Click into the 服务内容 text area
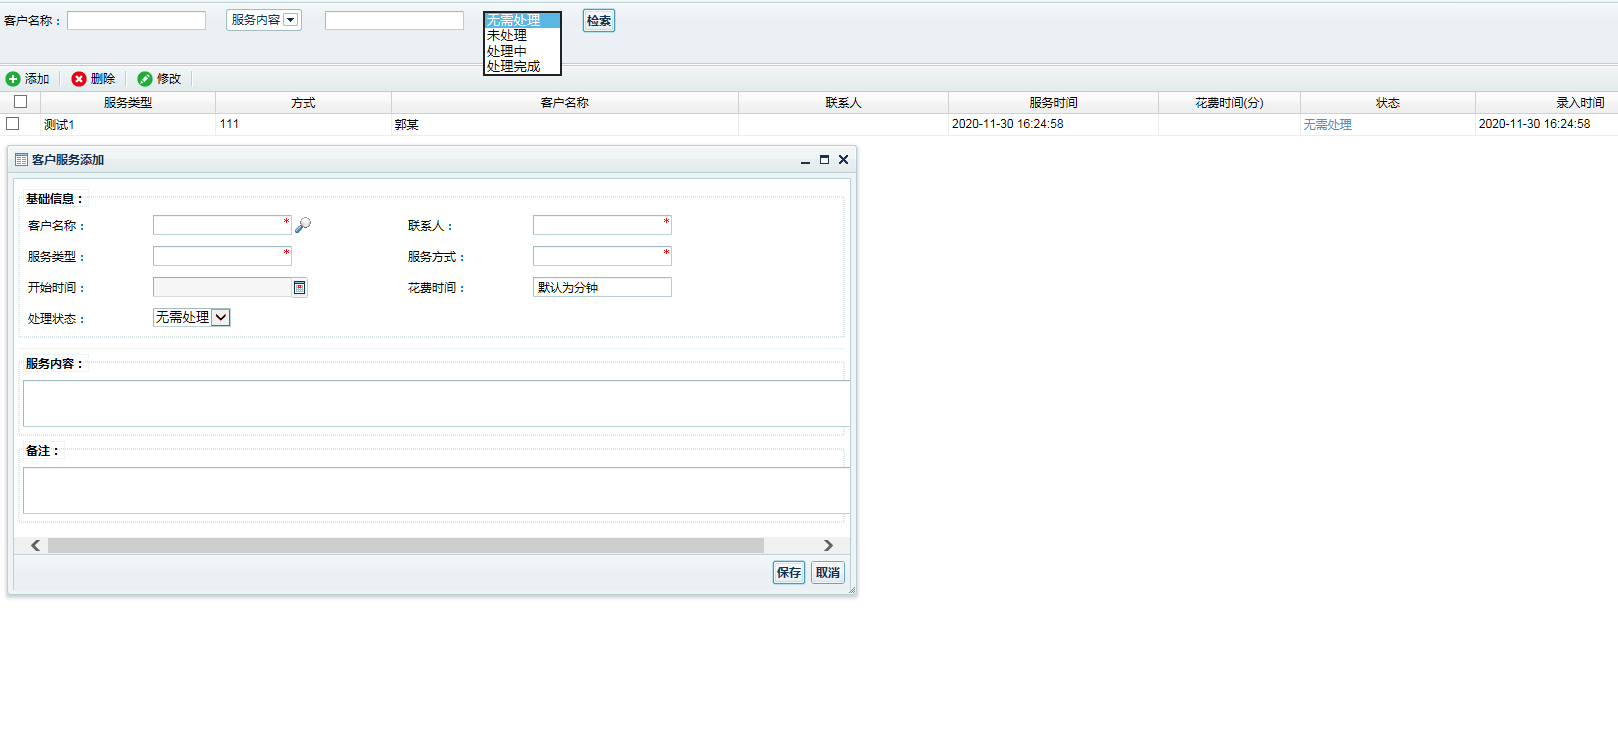The width and height of the screenshot is (1618, 734). click(436, 403)
